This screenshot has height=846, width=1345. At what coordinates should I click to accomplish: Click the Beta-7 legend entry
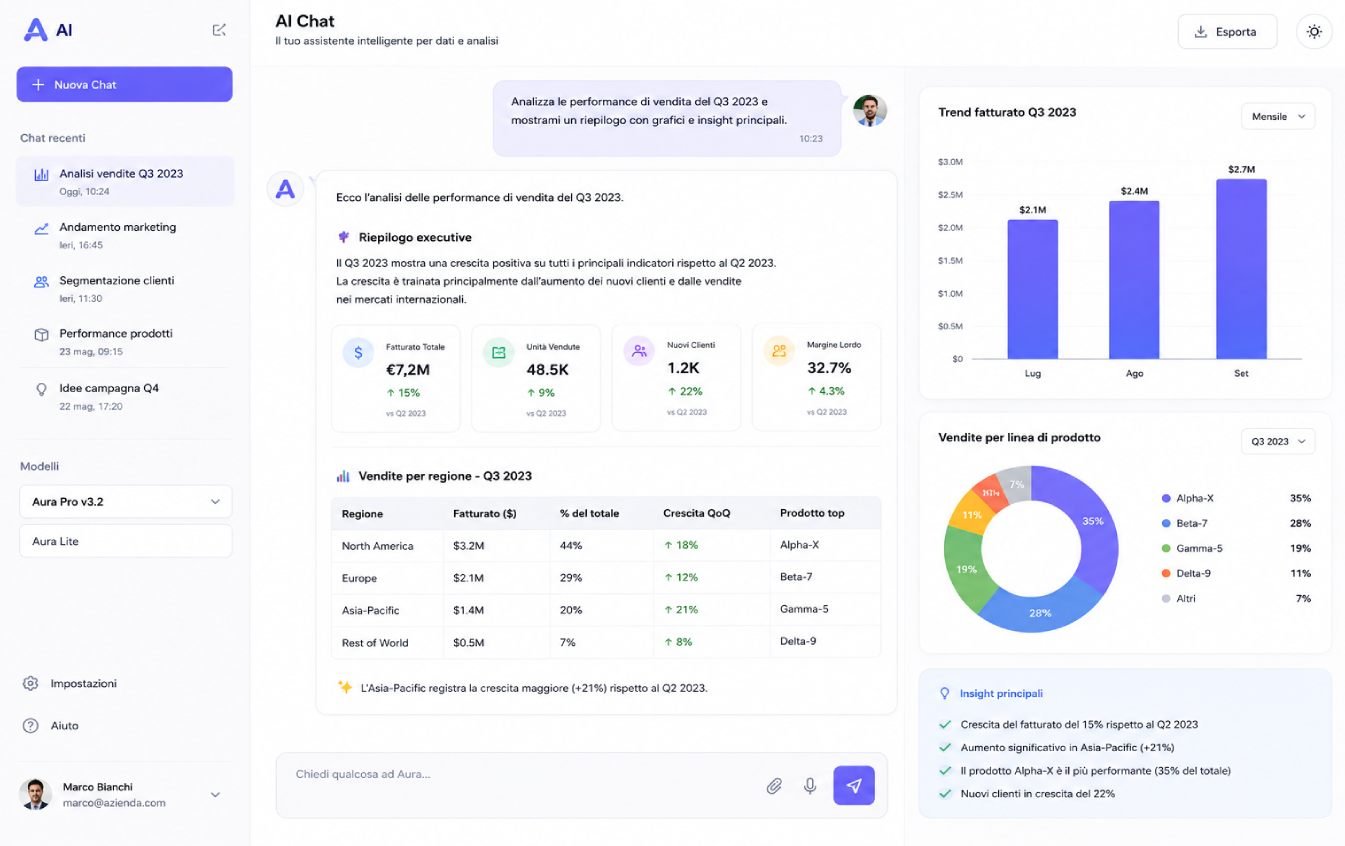click(1236, 523)
